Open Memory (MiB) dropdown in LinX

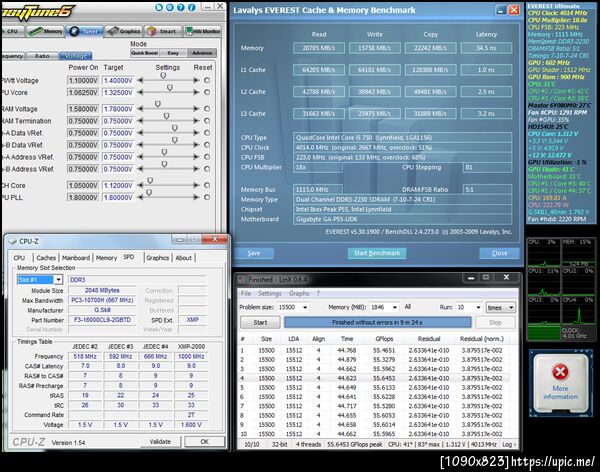(395, 307)
